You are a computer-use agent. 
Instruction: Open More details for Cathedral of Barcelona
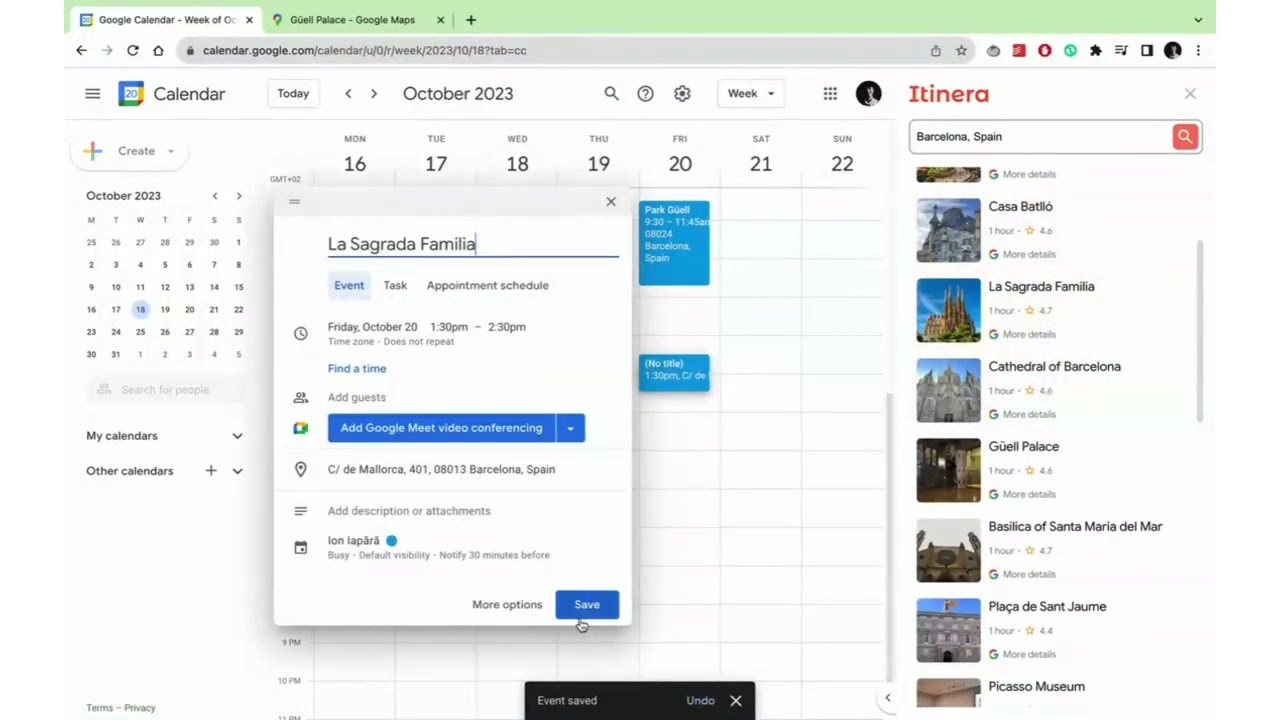click(x=1029, y=414)
